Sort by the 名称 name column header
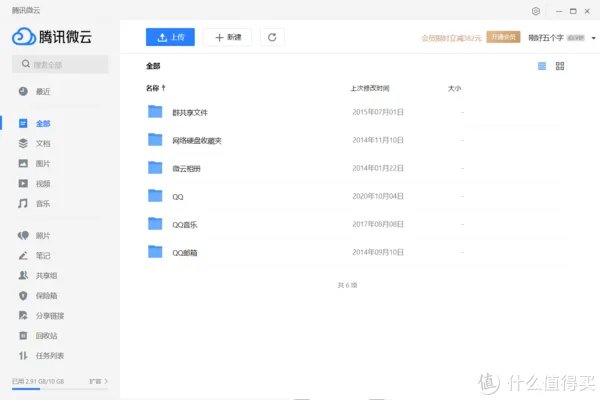Screen dimensions: 600x400 155,88
